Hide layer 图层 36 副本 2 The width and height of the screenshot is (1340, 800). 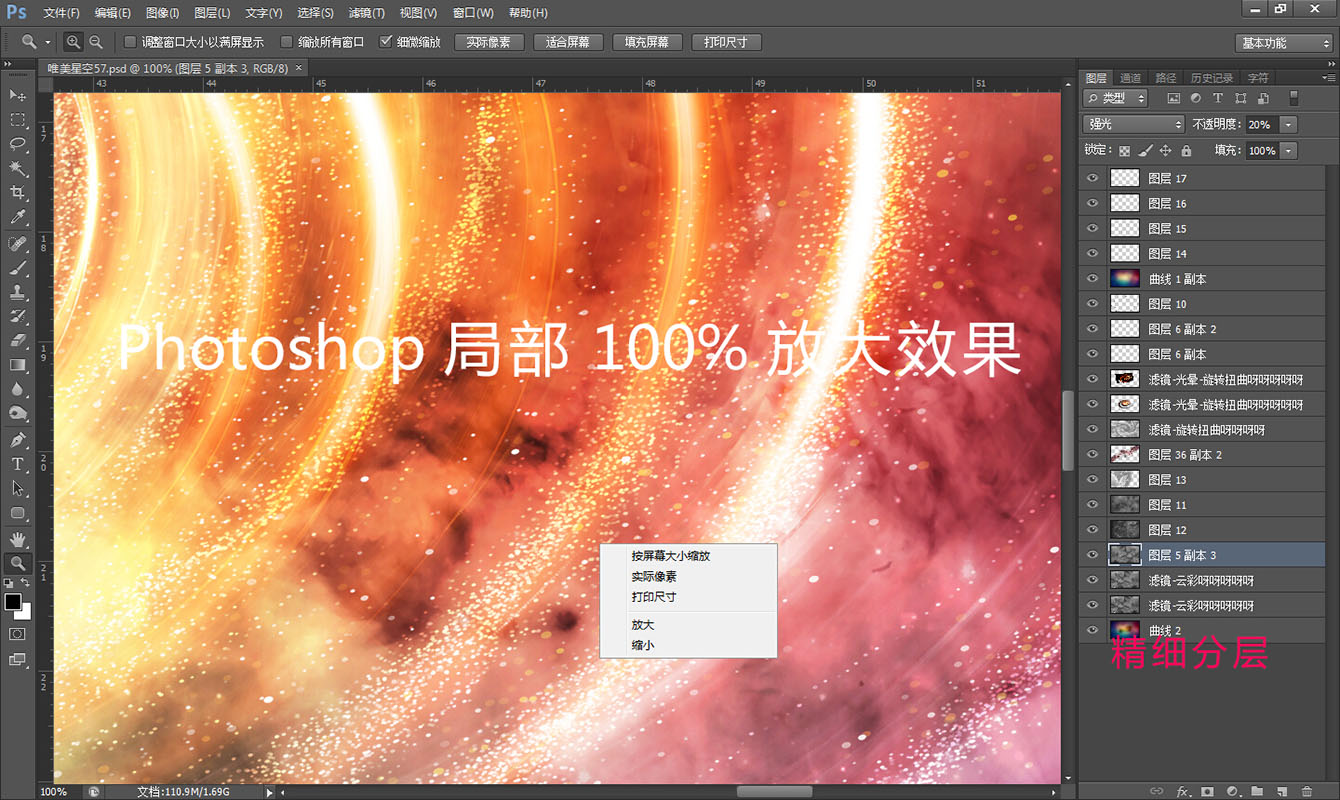click(x=1092, y=454)
